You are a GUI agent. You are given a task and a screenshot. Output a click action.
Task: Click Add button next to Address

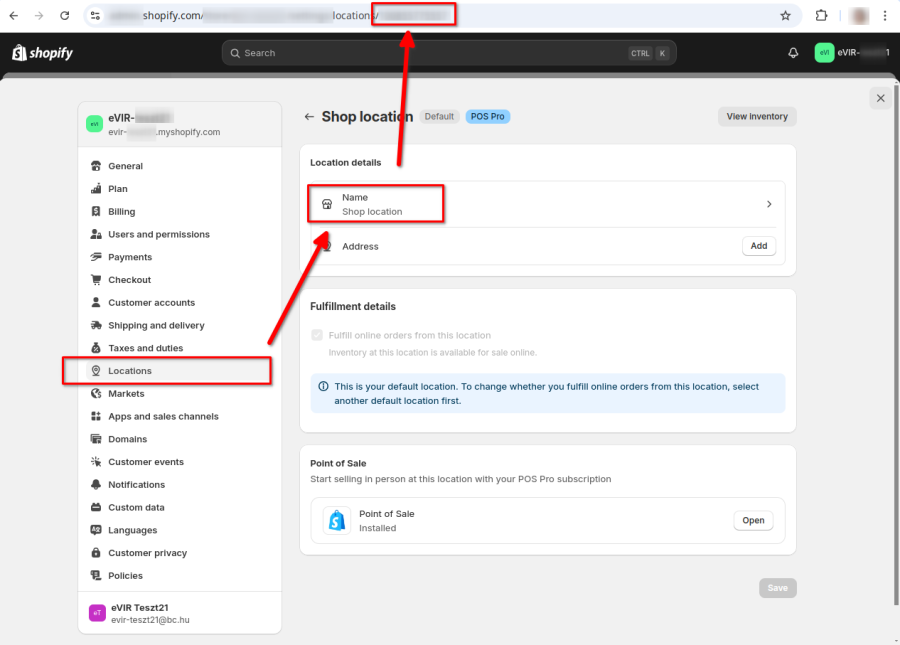pyautogui.click(x=759, y=246)
